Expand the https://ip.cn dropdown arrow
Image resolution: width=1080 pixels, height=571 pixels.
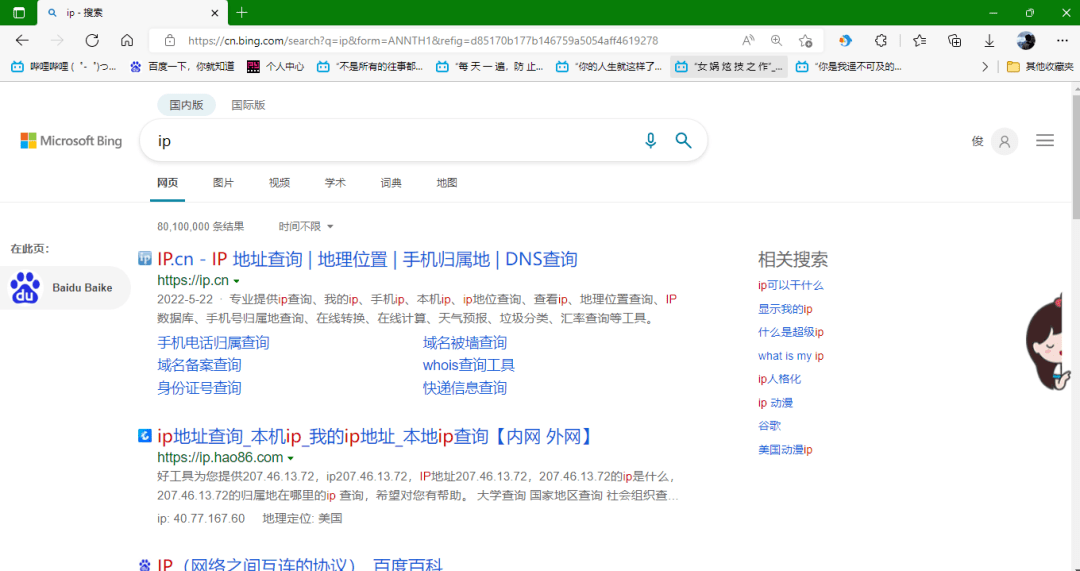(236, 281)
